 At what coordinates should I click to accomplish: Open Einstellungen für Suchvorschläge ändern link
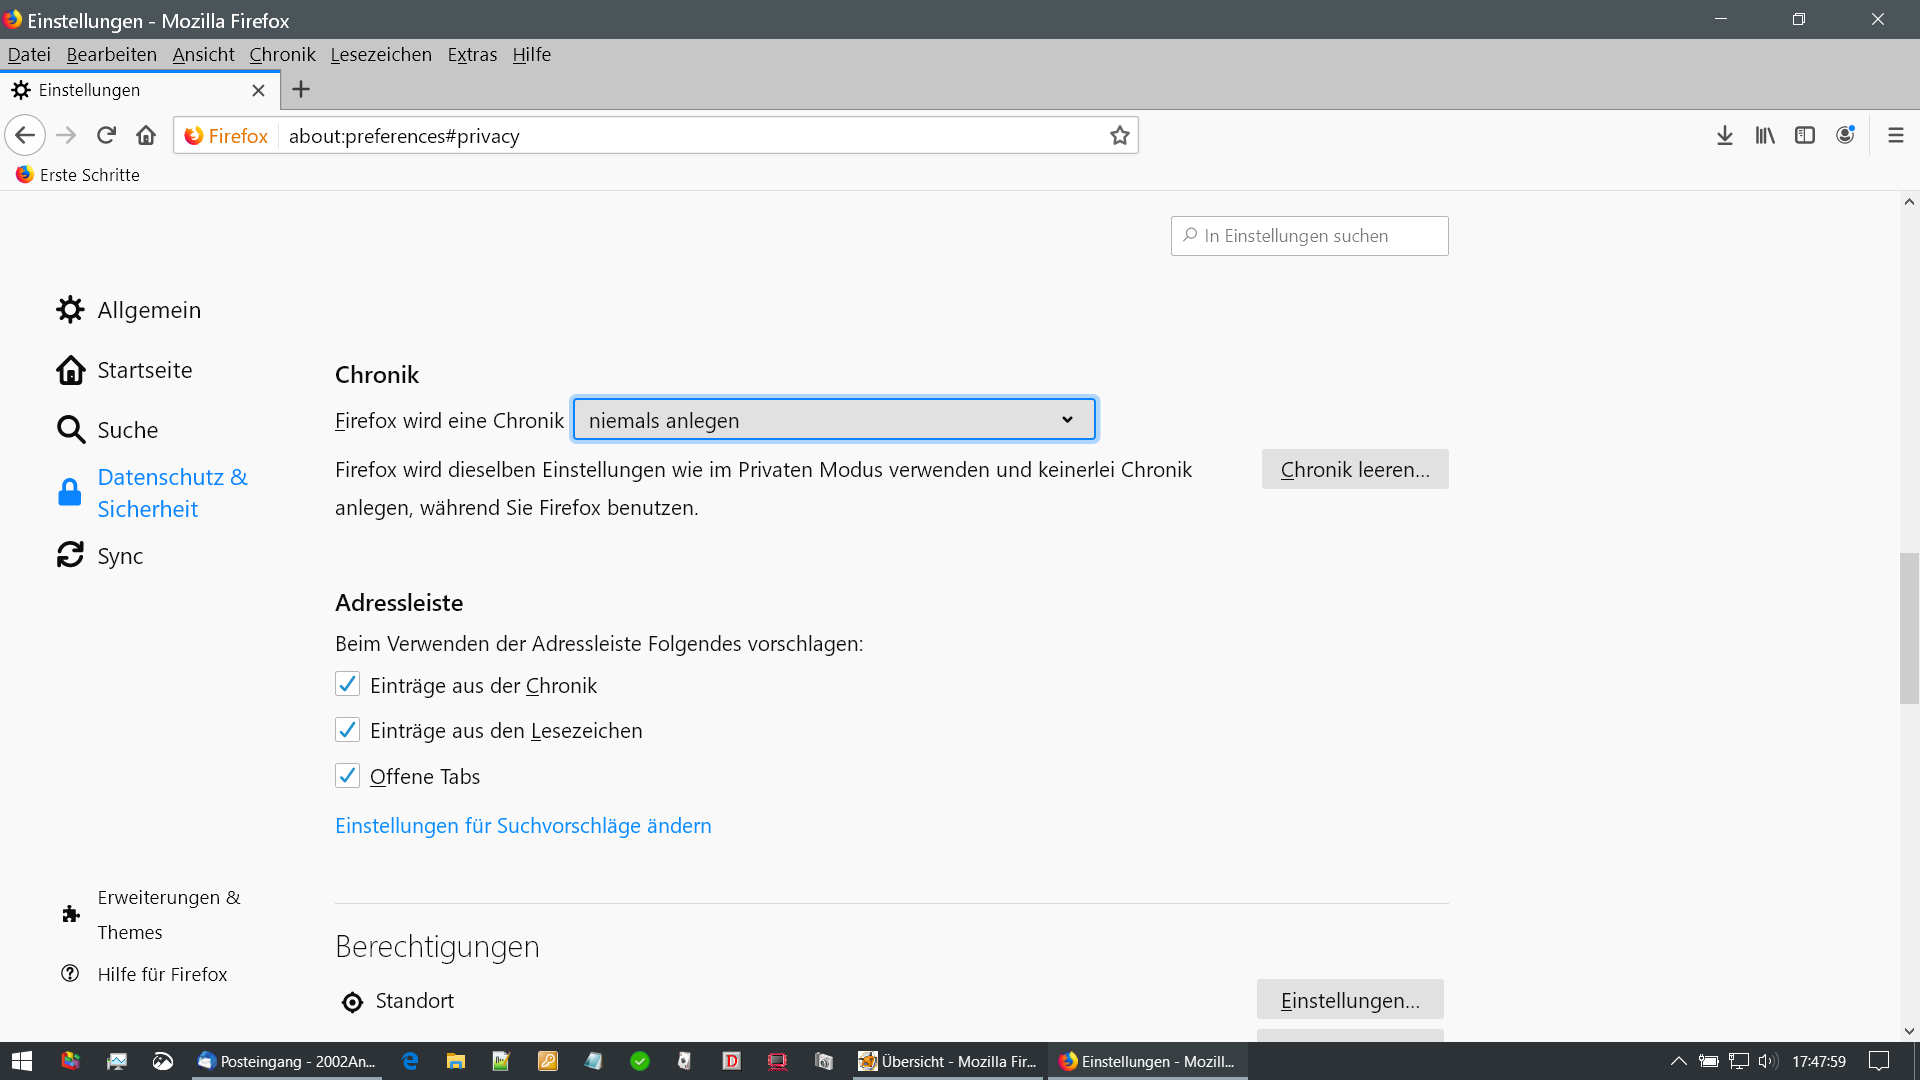523,826
